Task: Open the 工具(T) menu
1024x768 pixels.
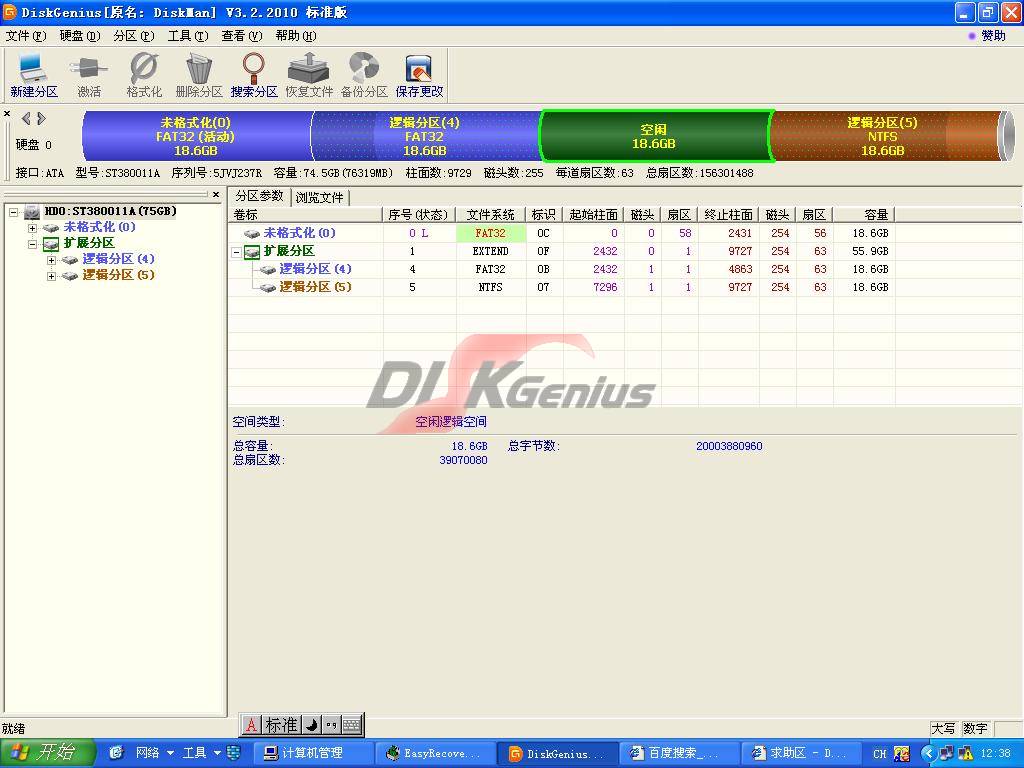Action: (x=188, y=35)
